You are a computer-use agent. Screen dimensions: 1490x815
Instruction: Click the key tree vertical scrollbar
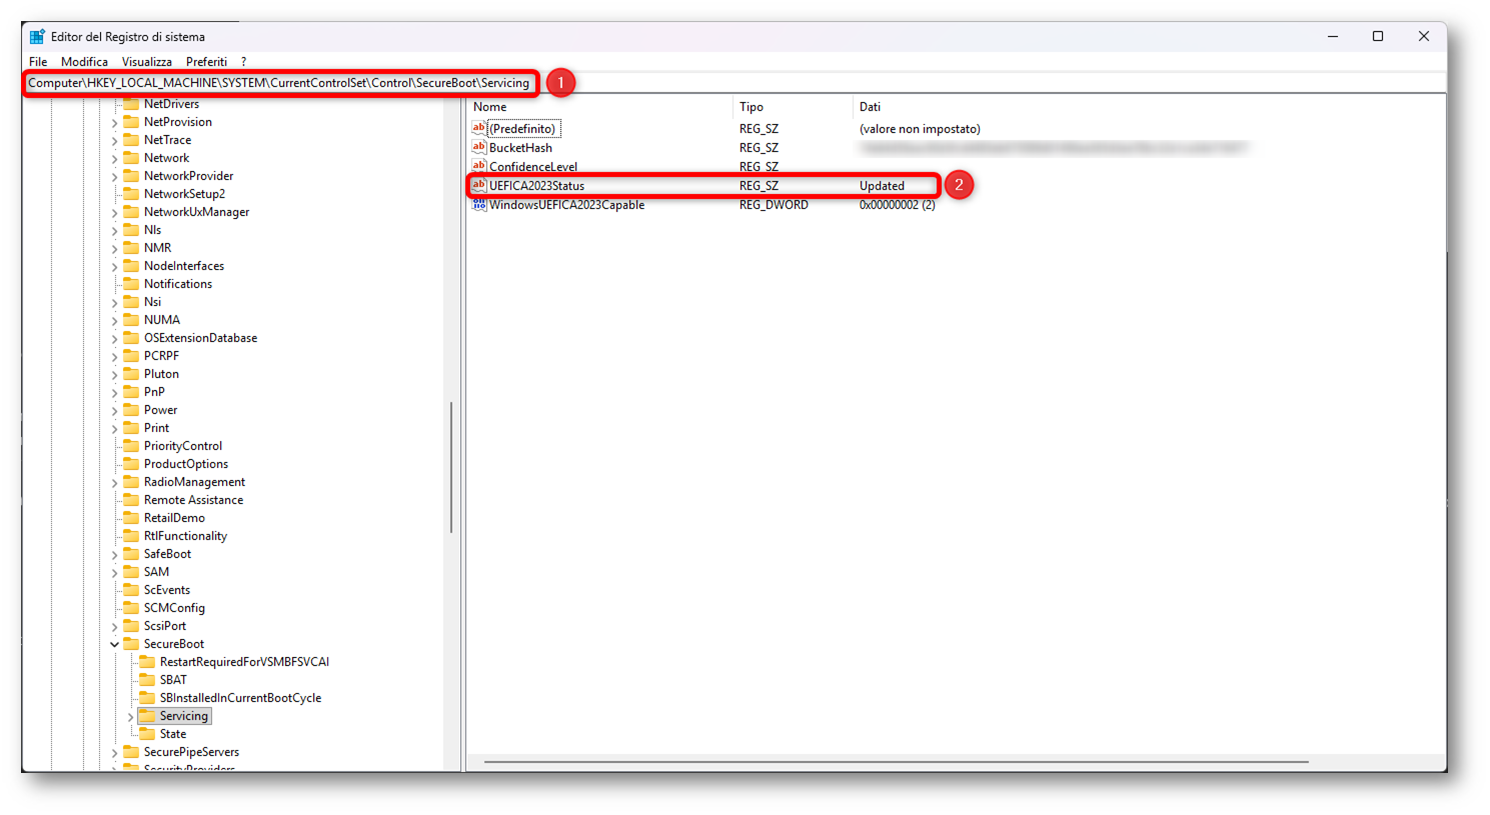click(451, 466)
